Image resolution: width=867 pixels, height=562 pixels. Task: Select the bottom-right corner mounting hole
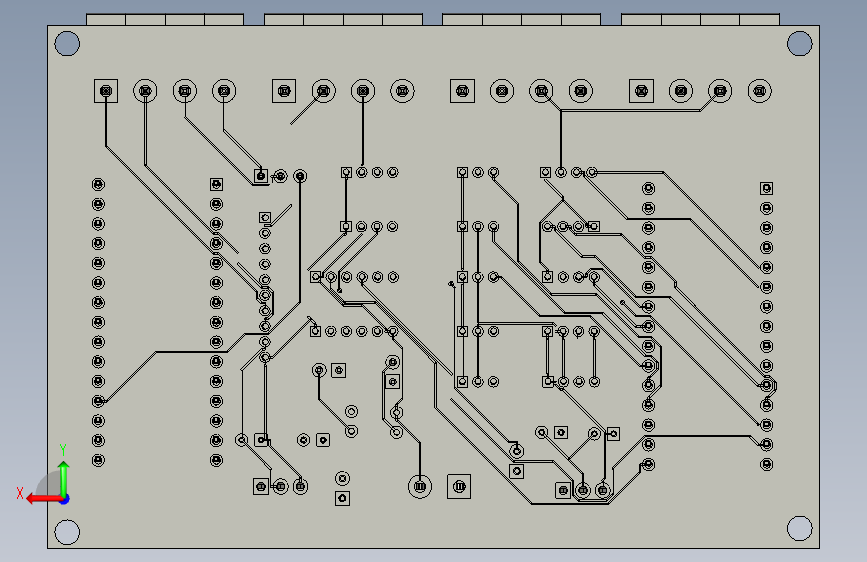pyautogui.click(x=800, y=528)
